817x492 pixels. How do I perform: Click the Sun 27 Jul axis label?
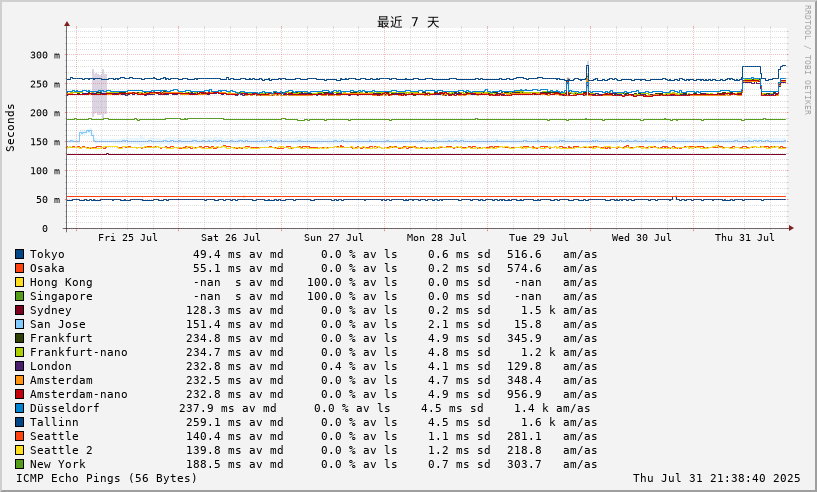click(x=333, y=238)
